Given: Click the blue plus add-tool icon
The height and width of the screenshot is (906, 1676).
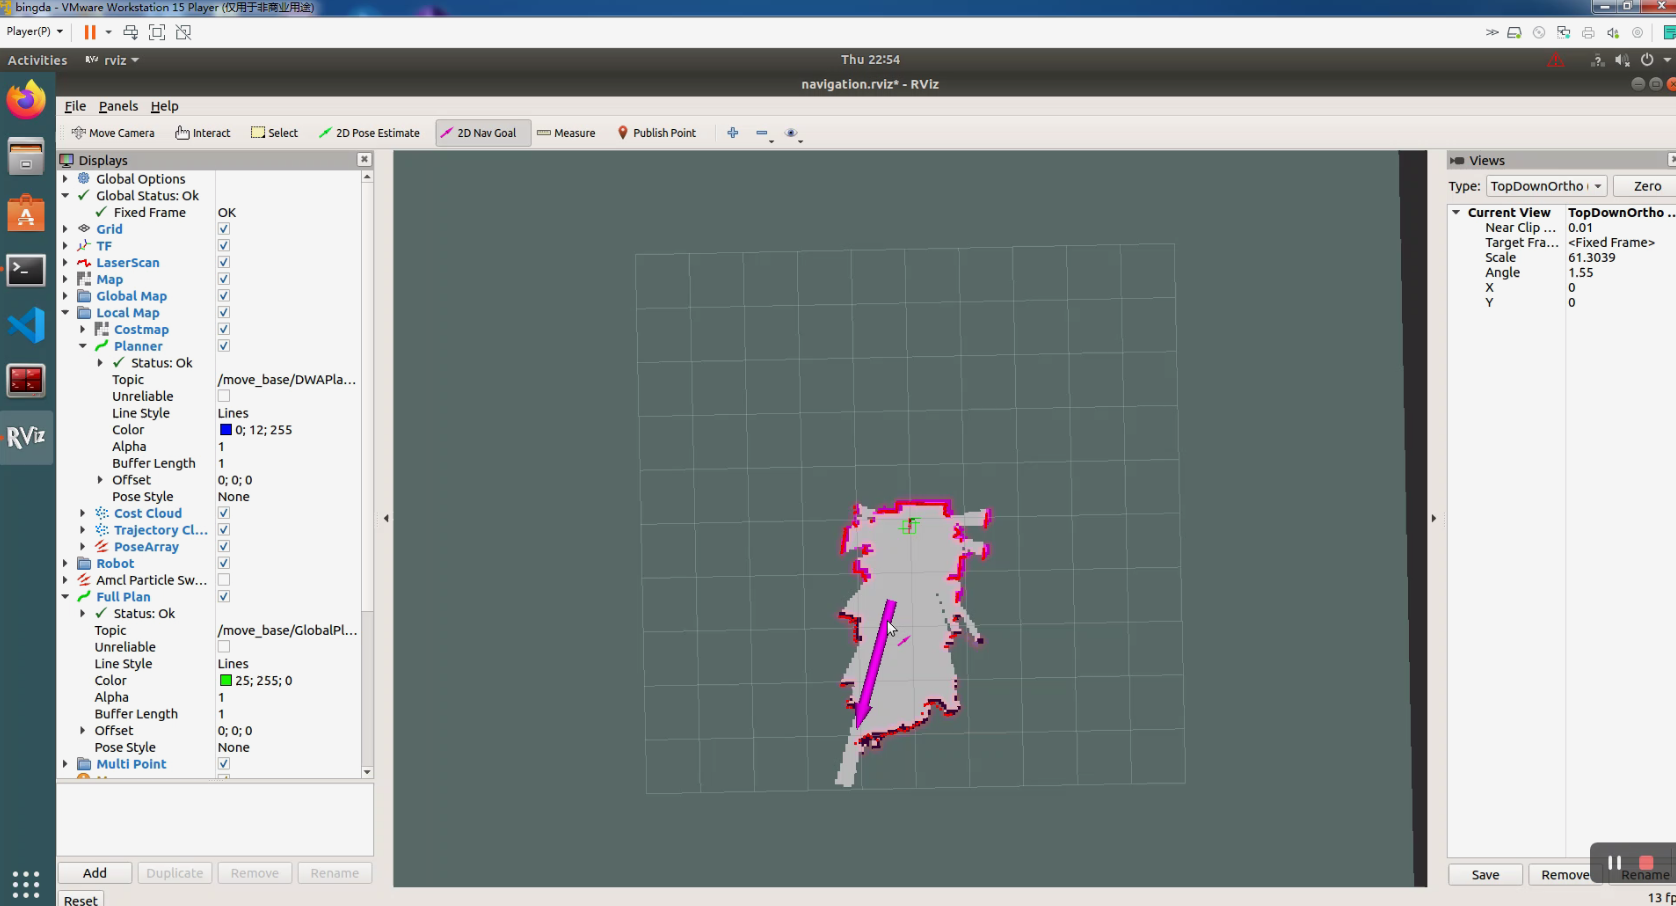Looking at the screenshot, I should [733, 133].
